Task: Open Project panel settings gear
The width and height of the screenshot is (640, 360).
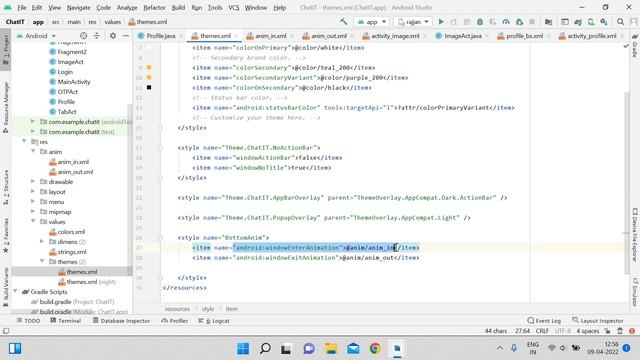Action: (x=113, y=36)
